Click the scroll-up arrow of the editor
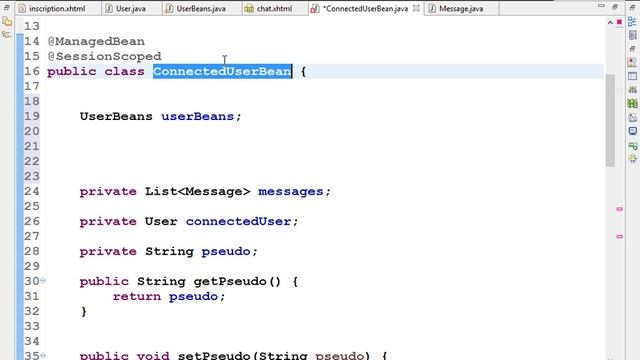640x360 pixels. click(x=610, y=22)
